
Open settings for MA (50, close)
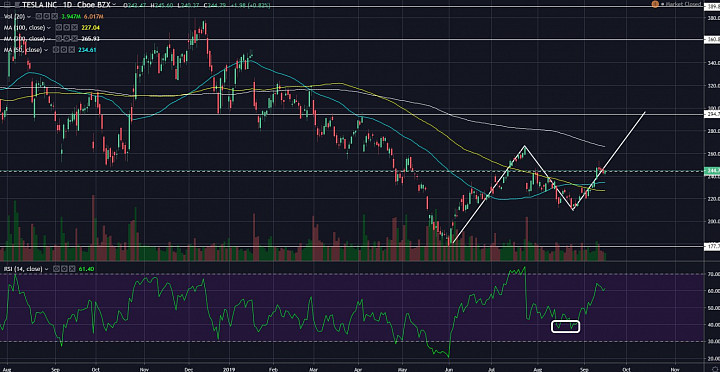pyautogui.click(x=64, y=50)
